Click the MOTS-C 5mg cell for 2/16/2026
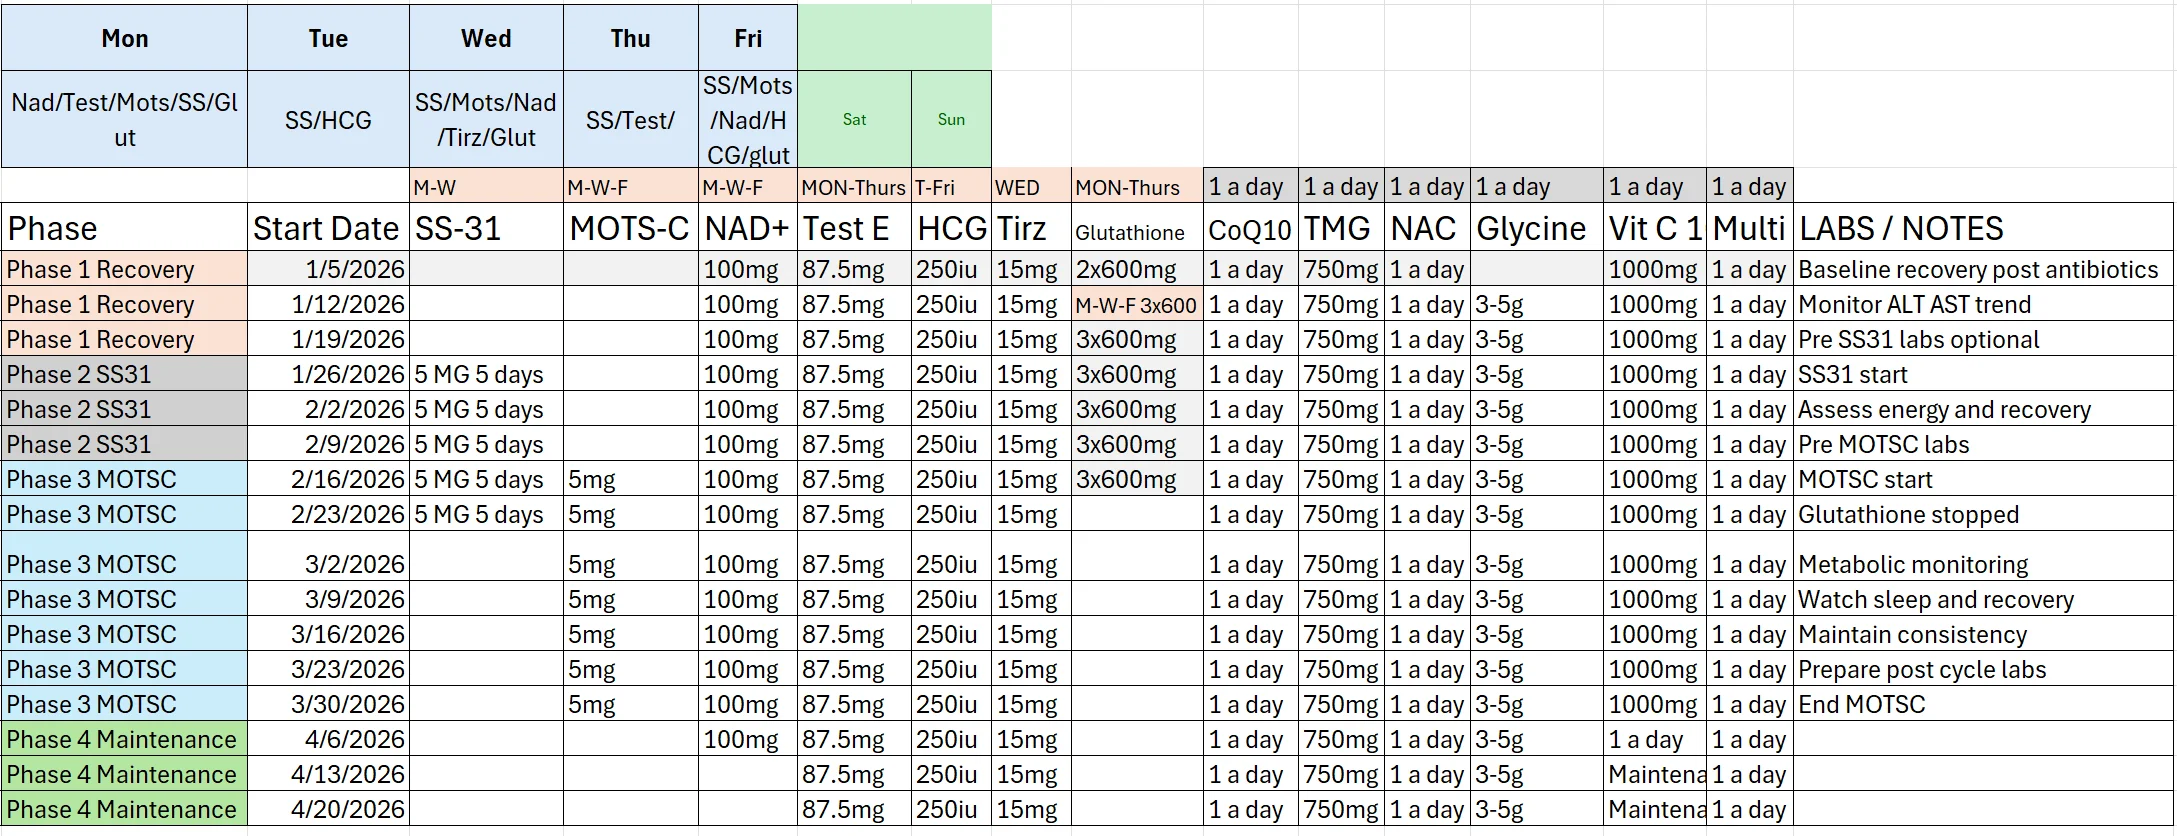This screenshot has height=836, width=2177. tap(631, 479)
